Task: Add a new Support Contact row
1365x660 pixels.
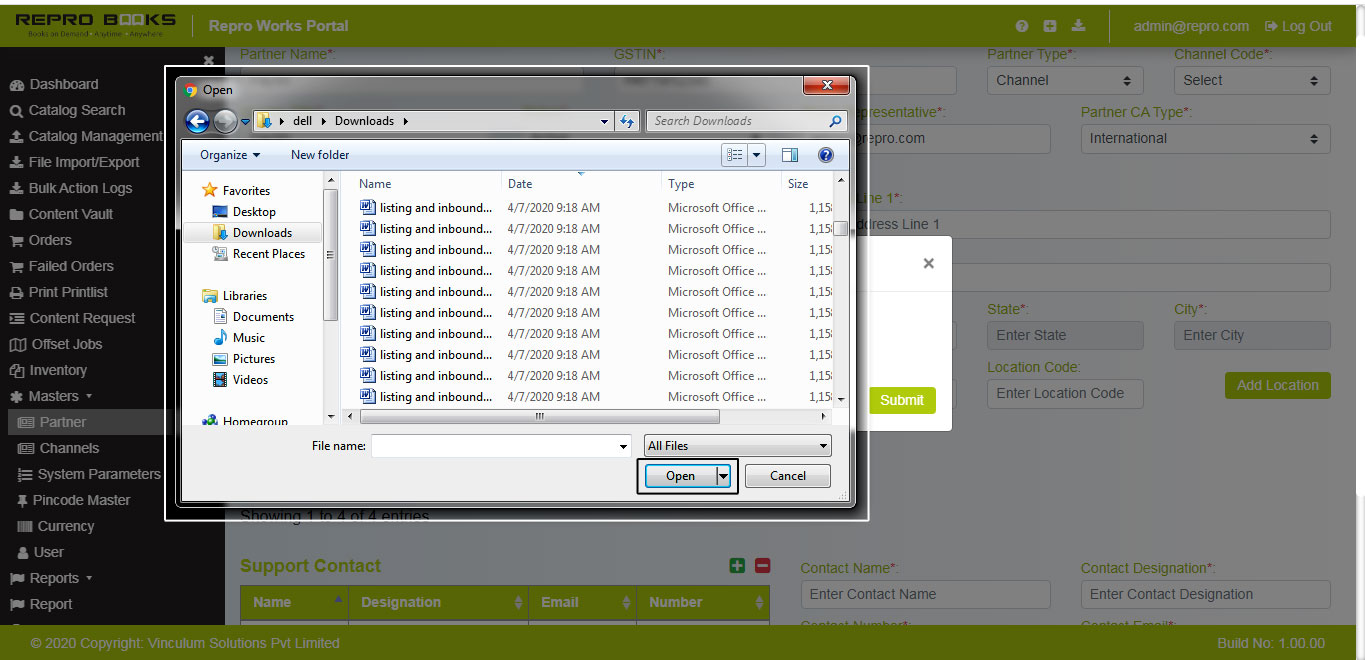Action: 737,565
